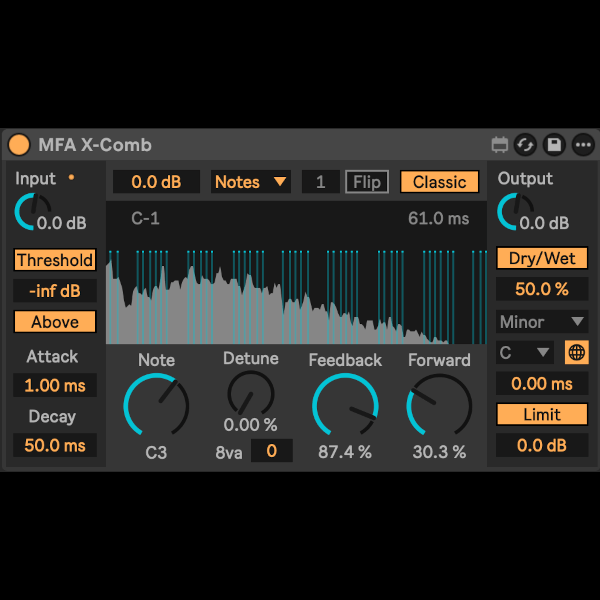Viewport: 600px width, 600px height.
Task: Open the Notes mode dropdown
Action: (250, 182)
